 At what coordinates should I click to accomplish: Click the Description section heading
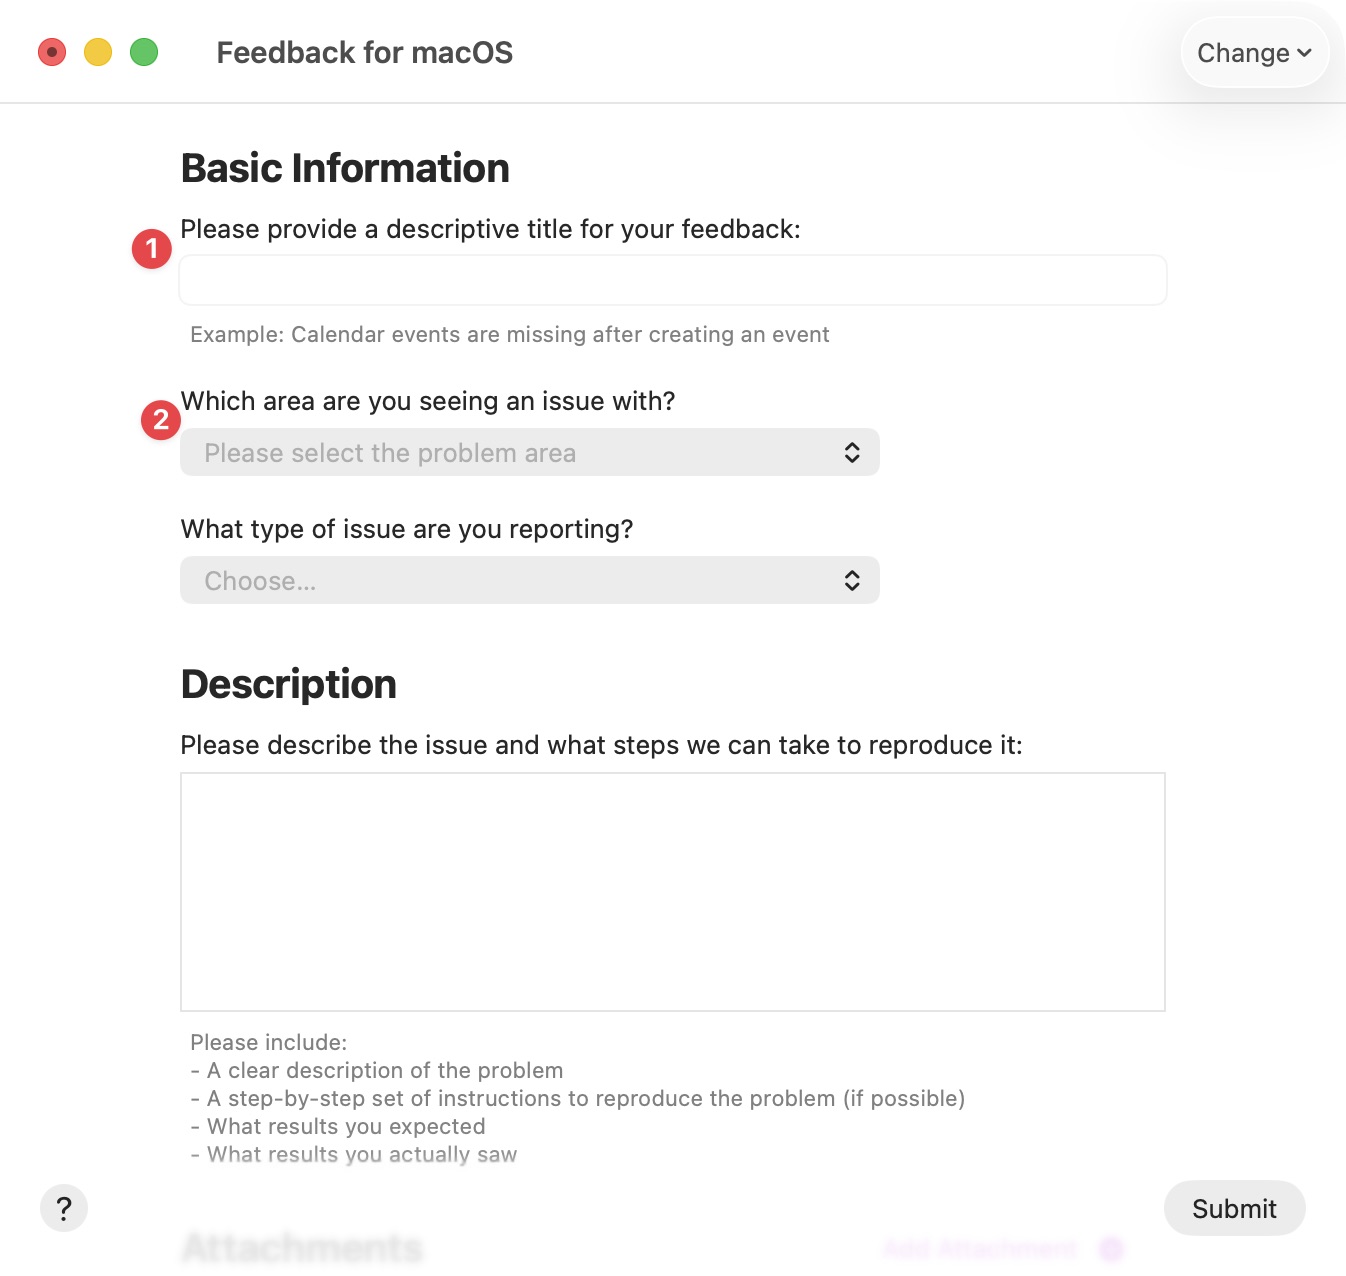[x=288, y=684]
